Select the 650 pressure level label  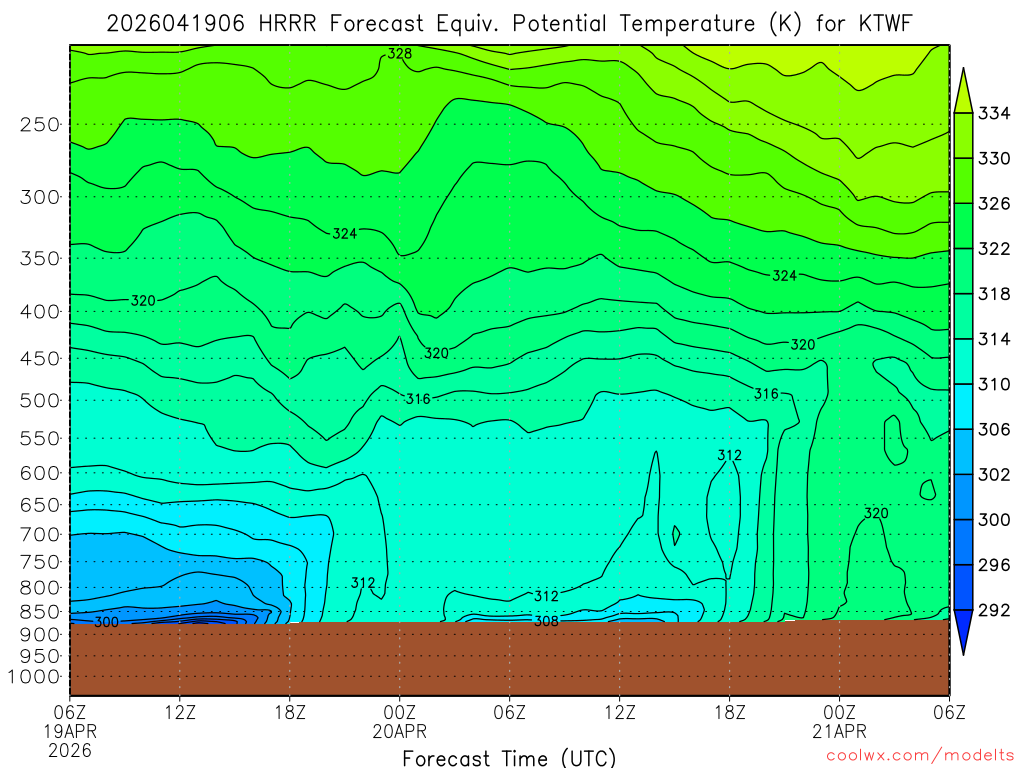[x=40, y=505]
